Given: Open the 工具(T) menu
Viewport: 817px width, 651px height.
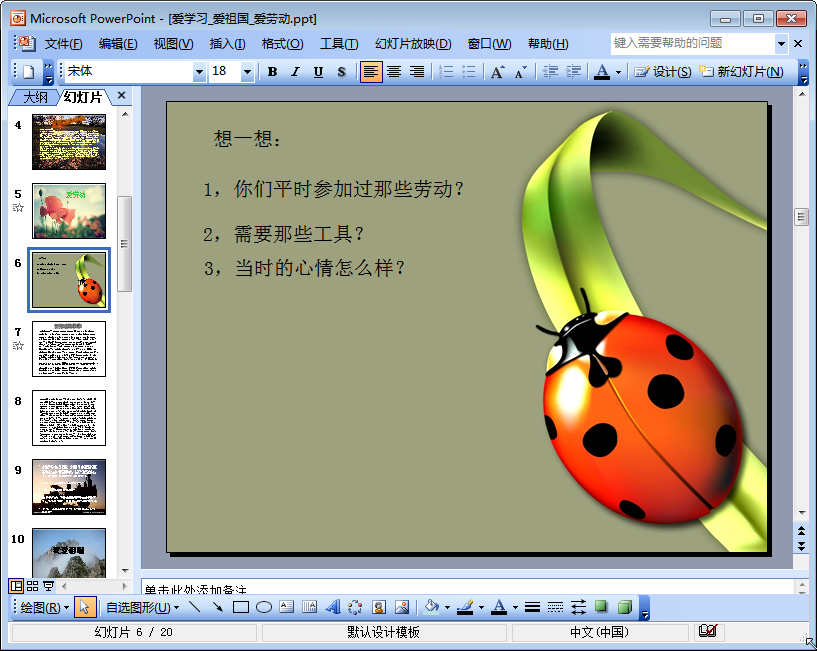Looking at the screenshot, I should click(x=339, y=44).
